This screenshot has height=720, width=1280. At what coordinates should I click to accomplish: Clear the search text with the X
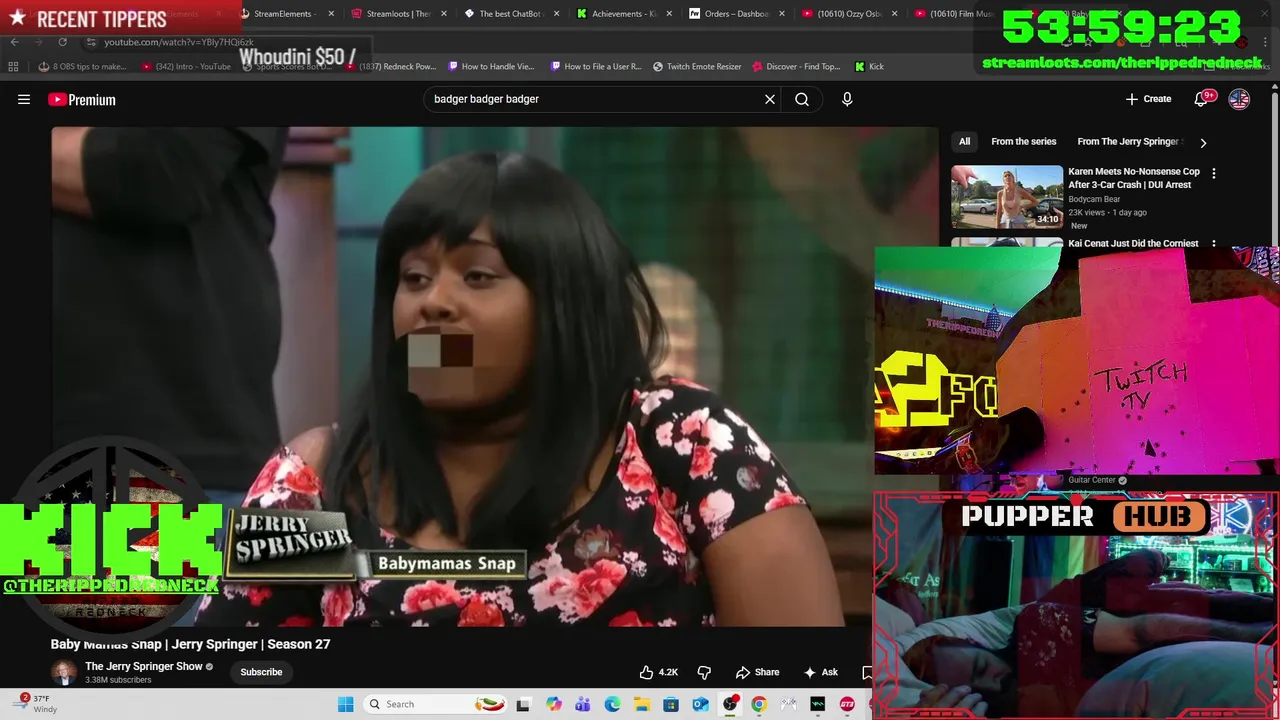click(770, 99)
